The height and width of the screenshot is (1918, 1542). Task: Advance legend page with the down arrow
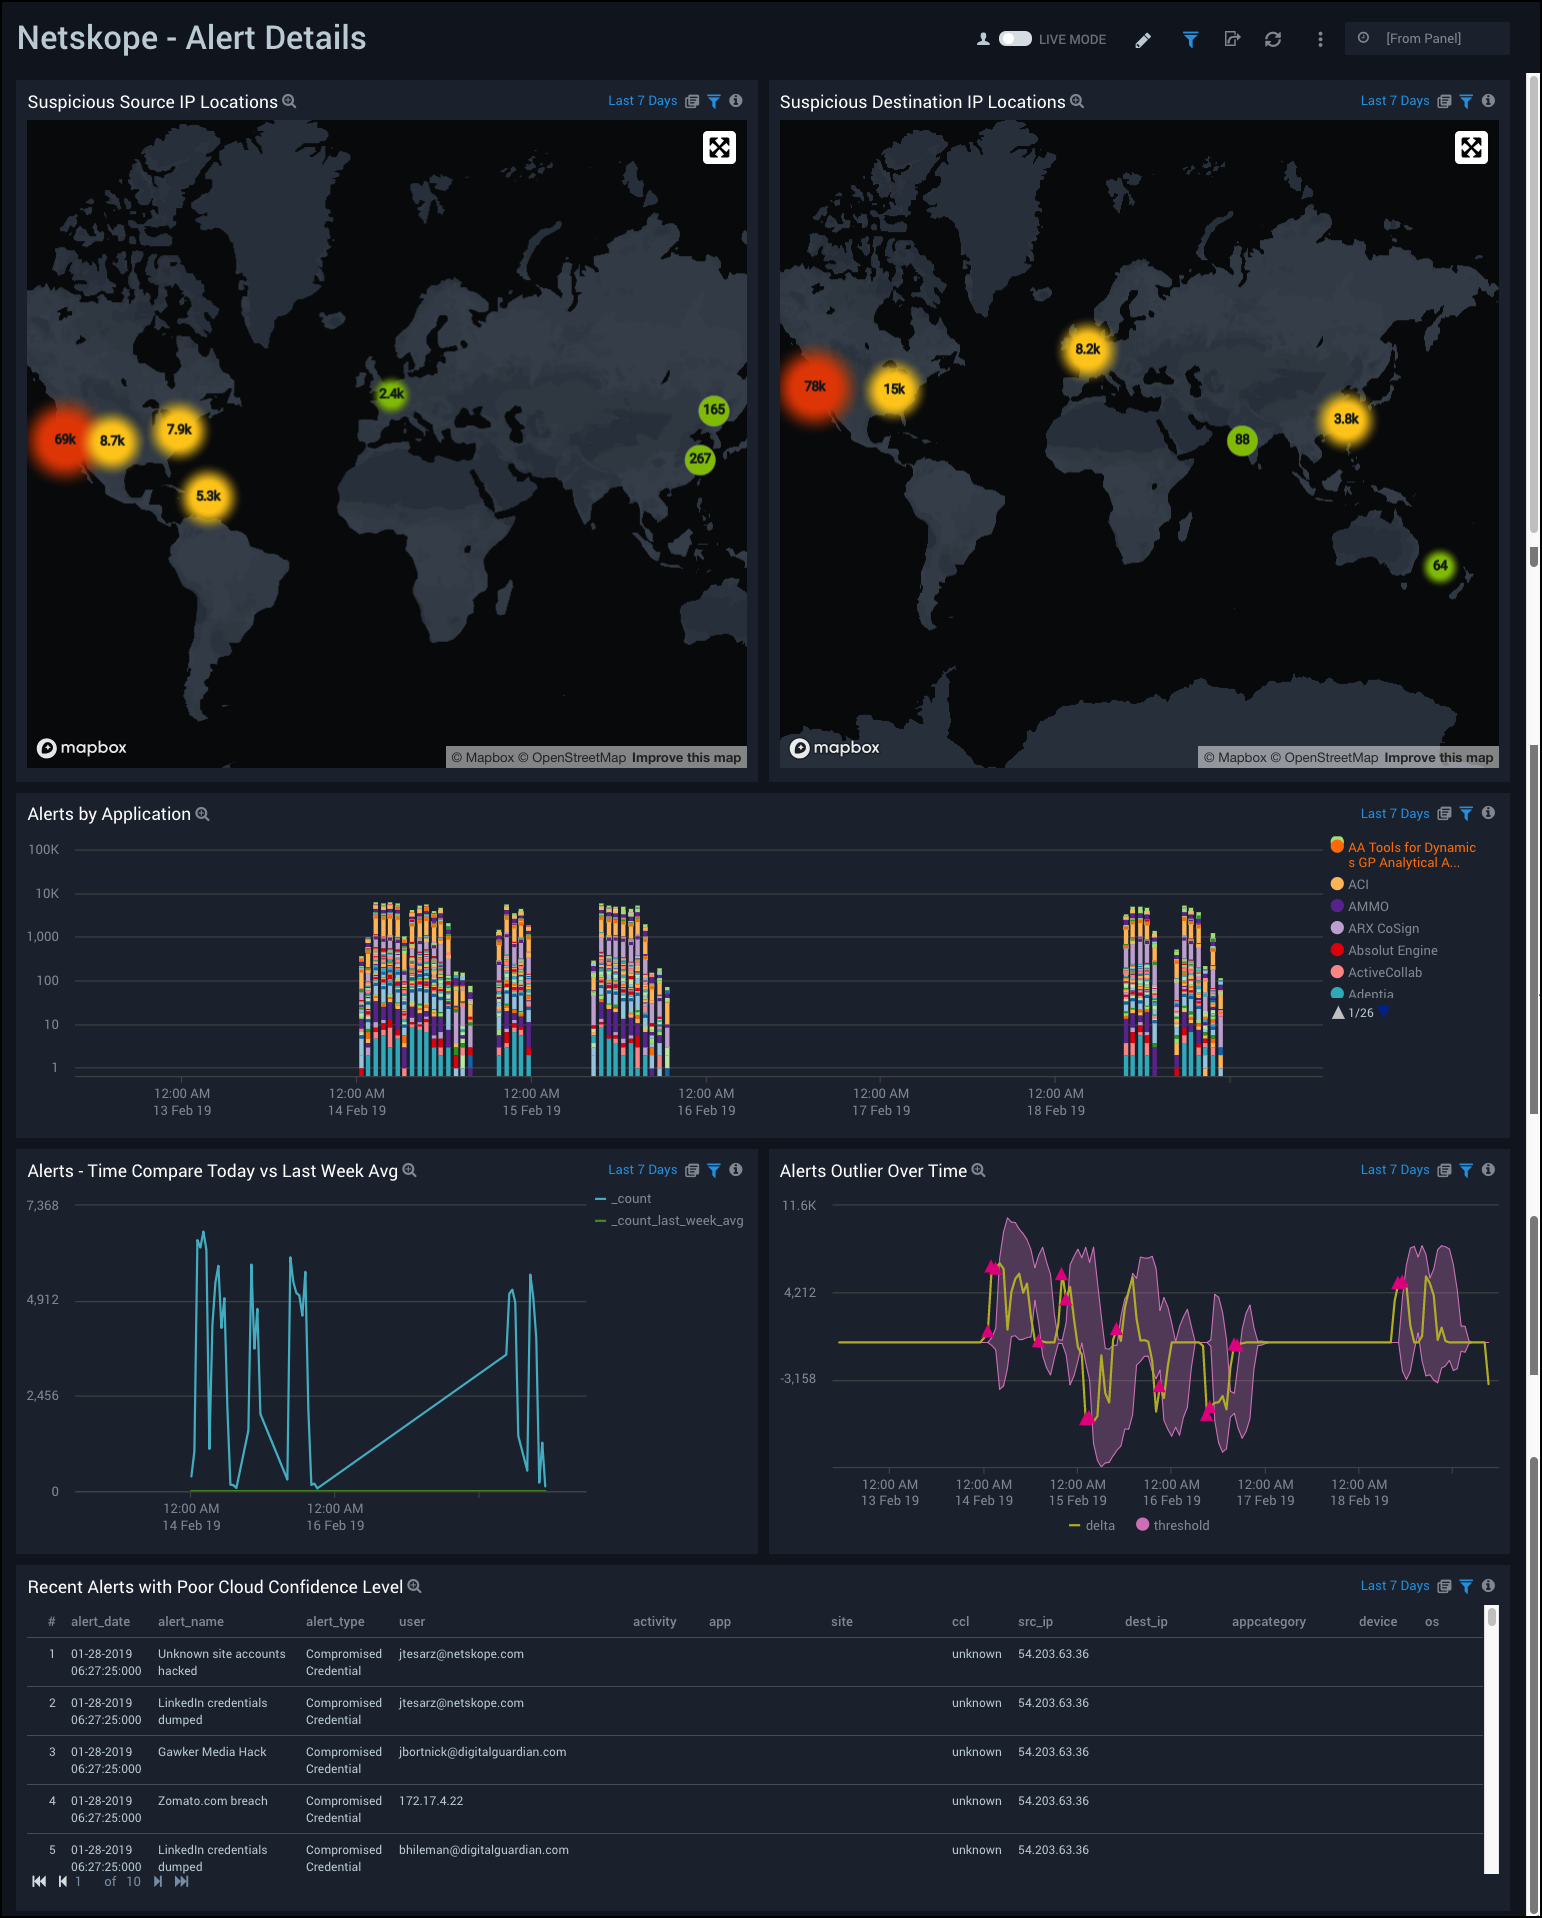point(1384,1012)
